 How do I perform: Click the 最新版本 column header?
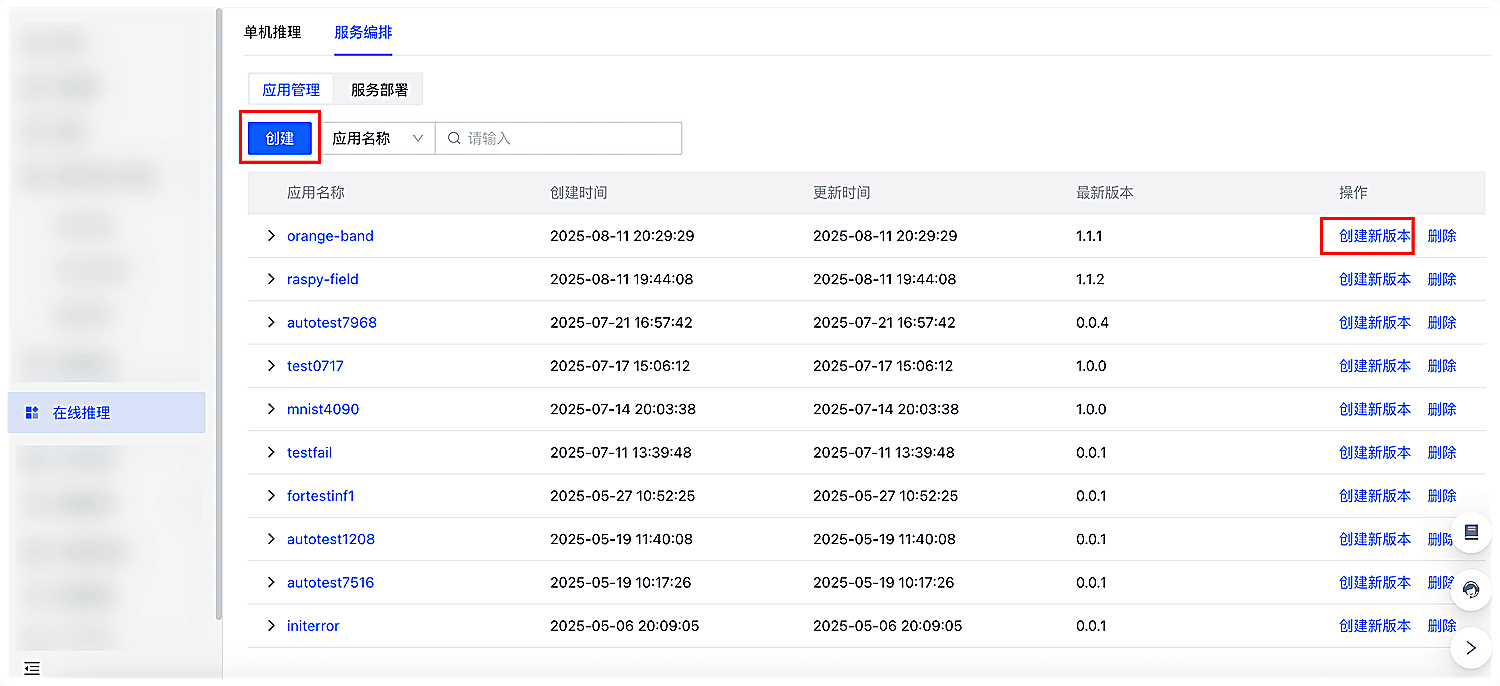(1105, 192)
